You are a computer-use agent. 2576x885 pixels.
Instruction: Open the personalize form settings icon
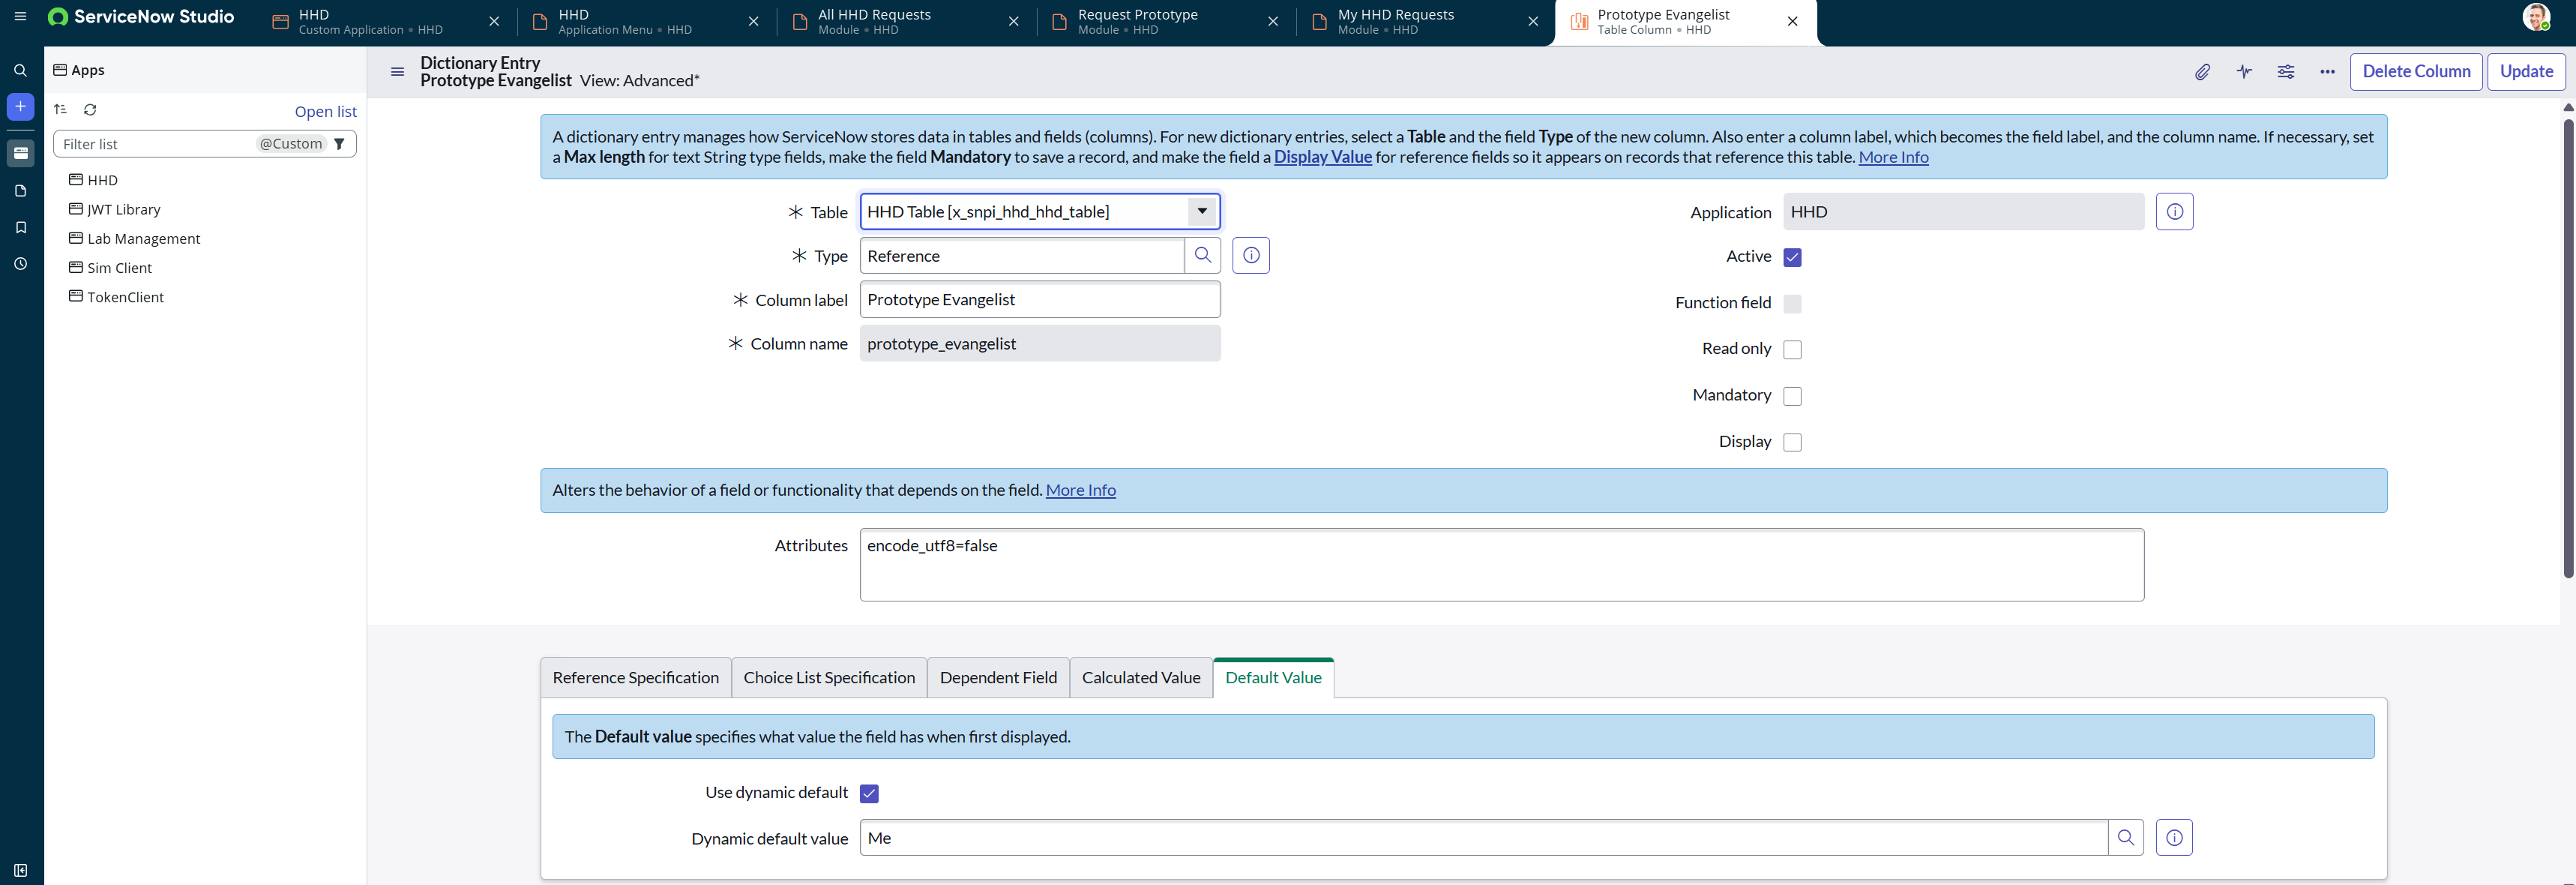[2286, 72]
